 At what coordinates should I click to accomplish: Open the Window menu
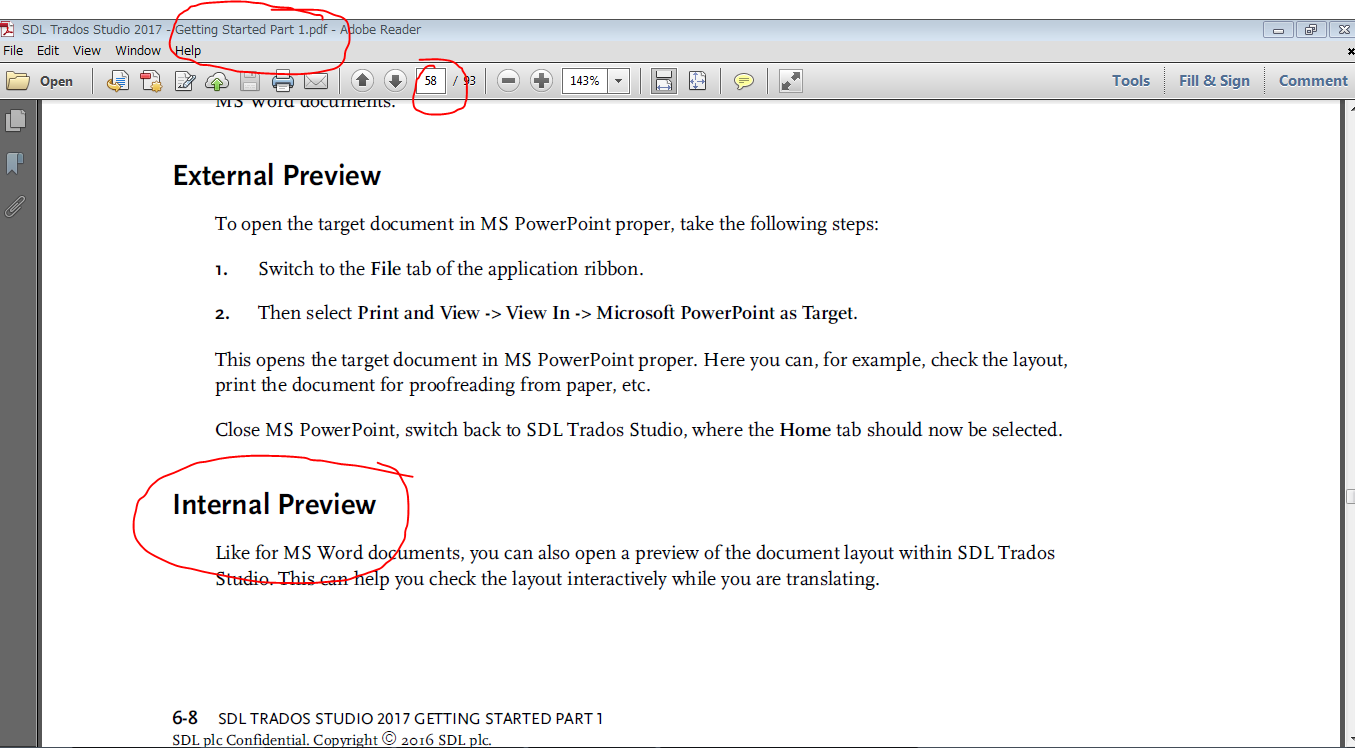click(x=138, y=50)
